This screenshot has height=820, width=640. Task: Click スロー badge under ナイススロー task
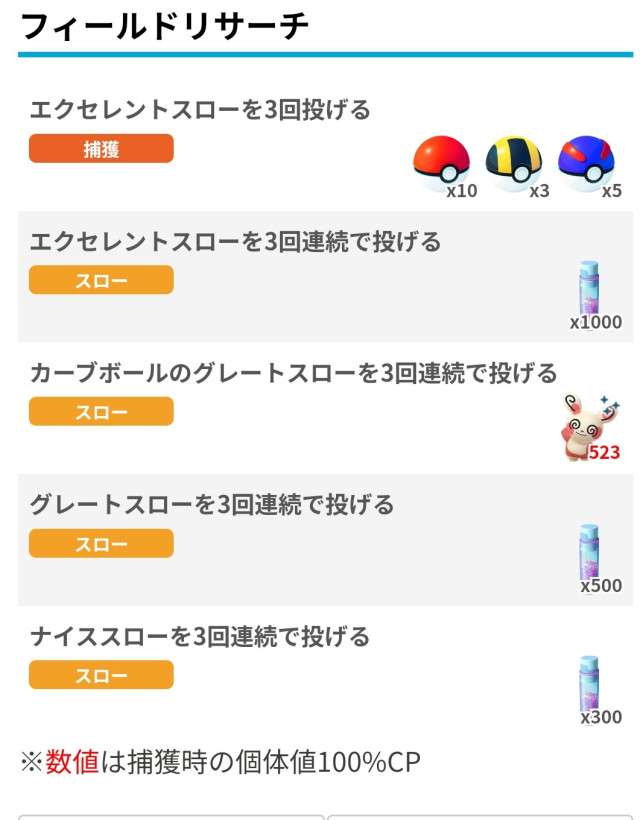click(101, 675)
